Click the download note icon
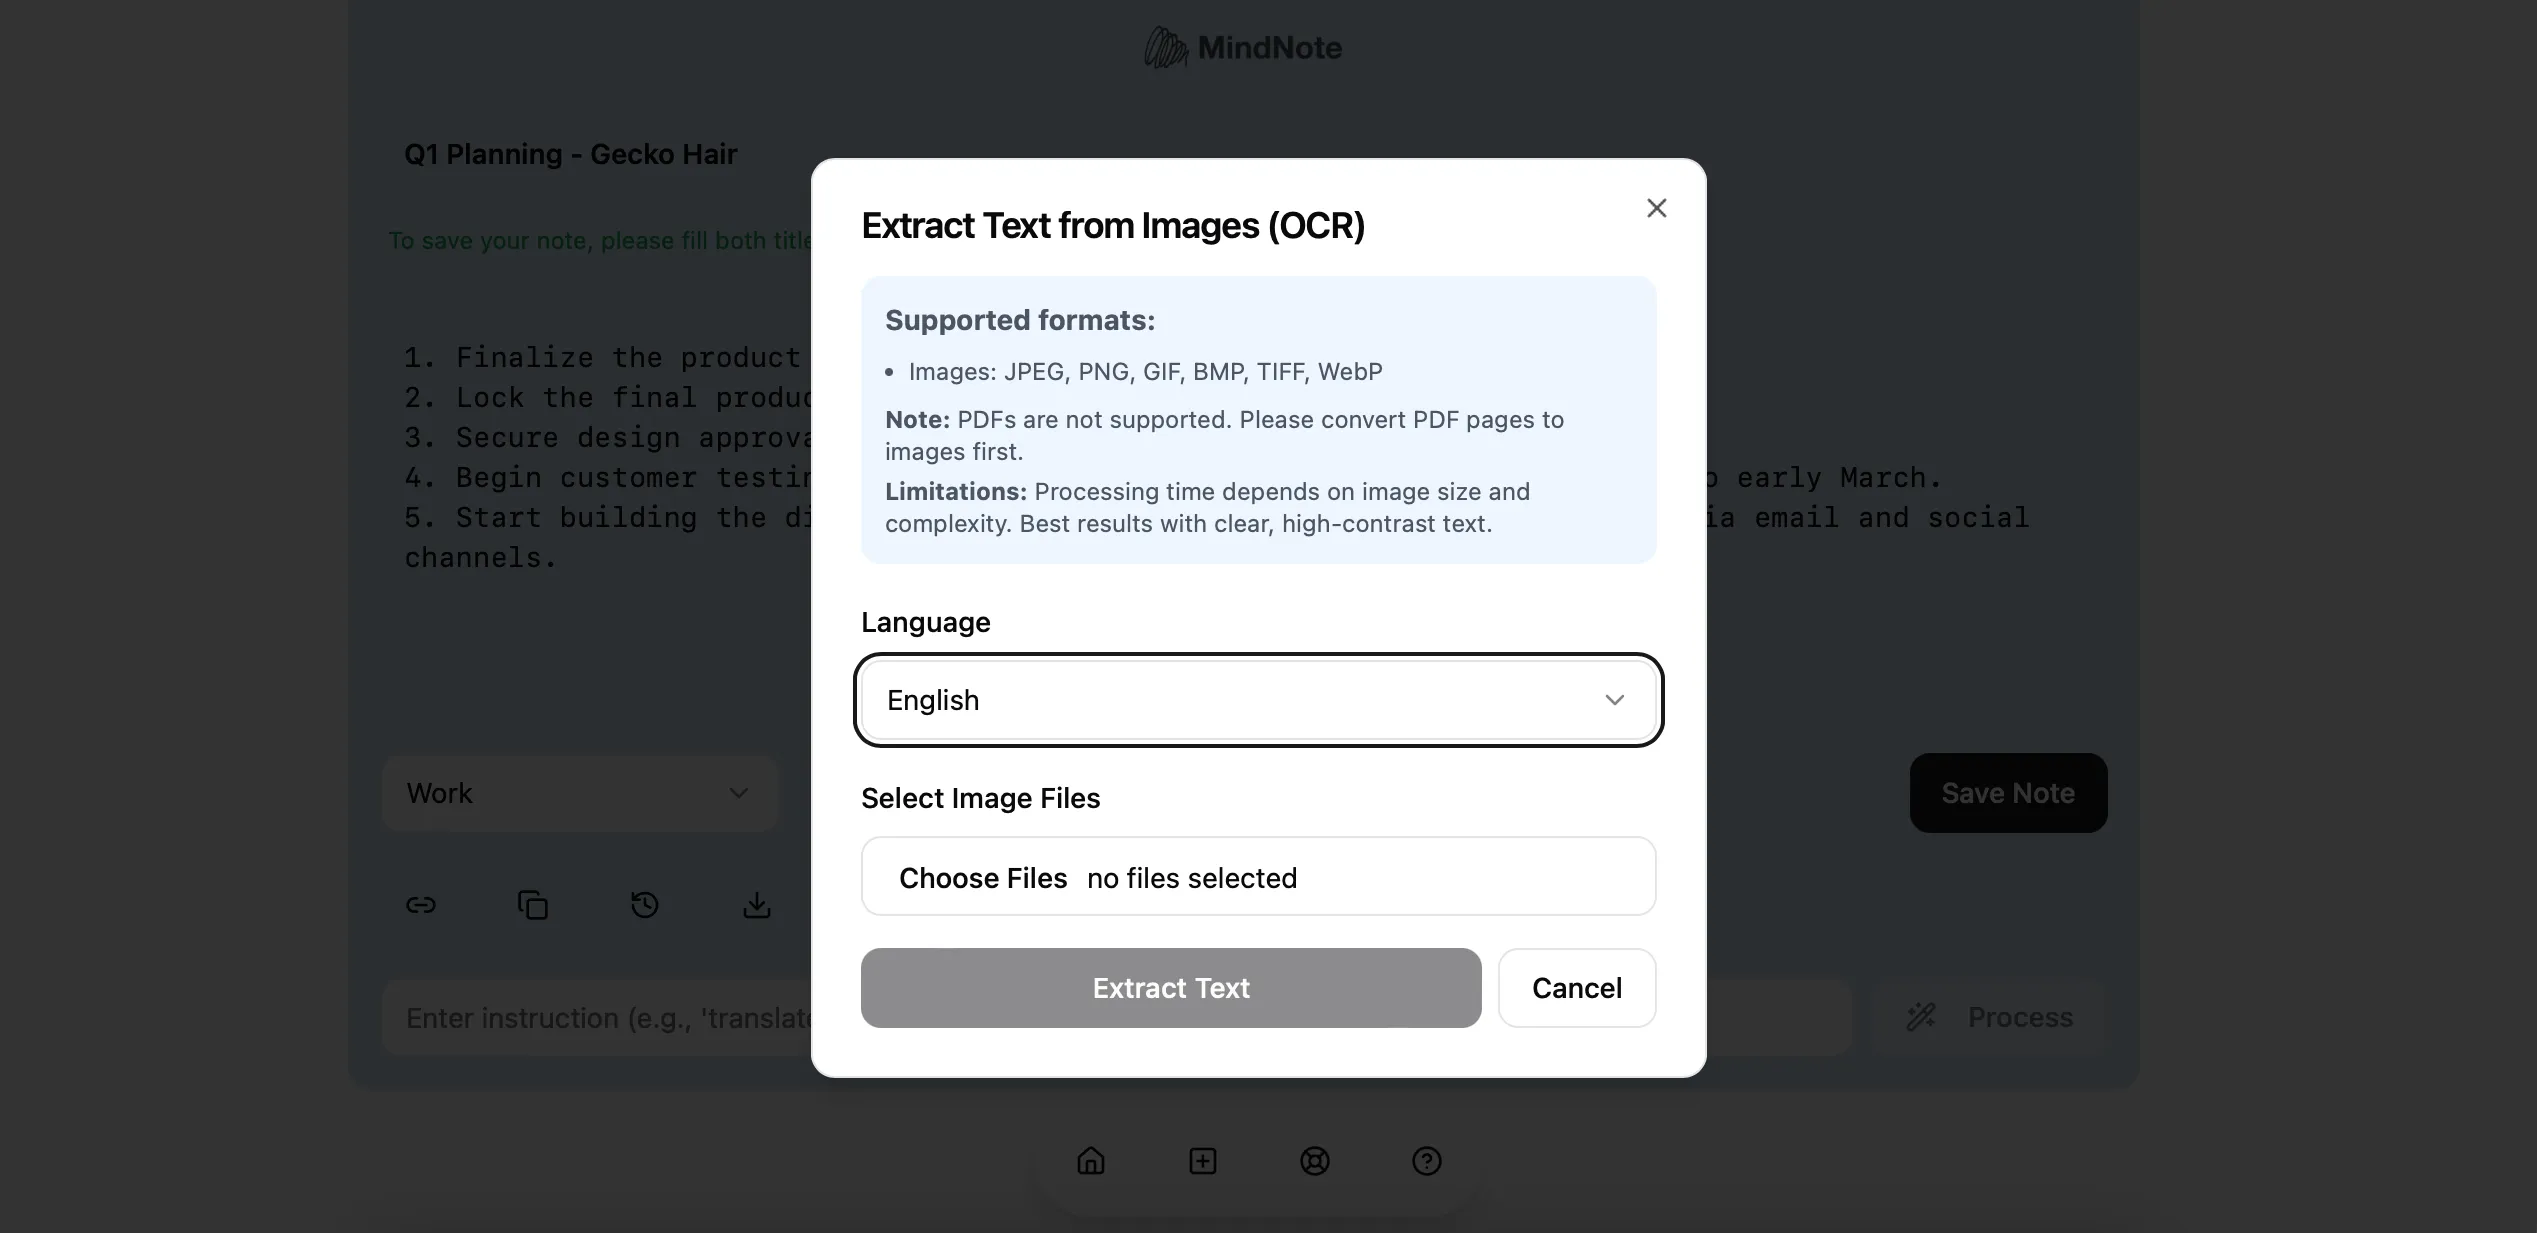The height and width of the screenshot is (1233, 2537). click(x=757, y=904)
